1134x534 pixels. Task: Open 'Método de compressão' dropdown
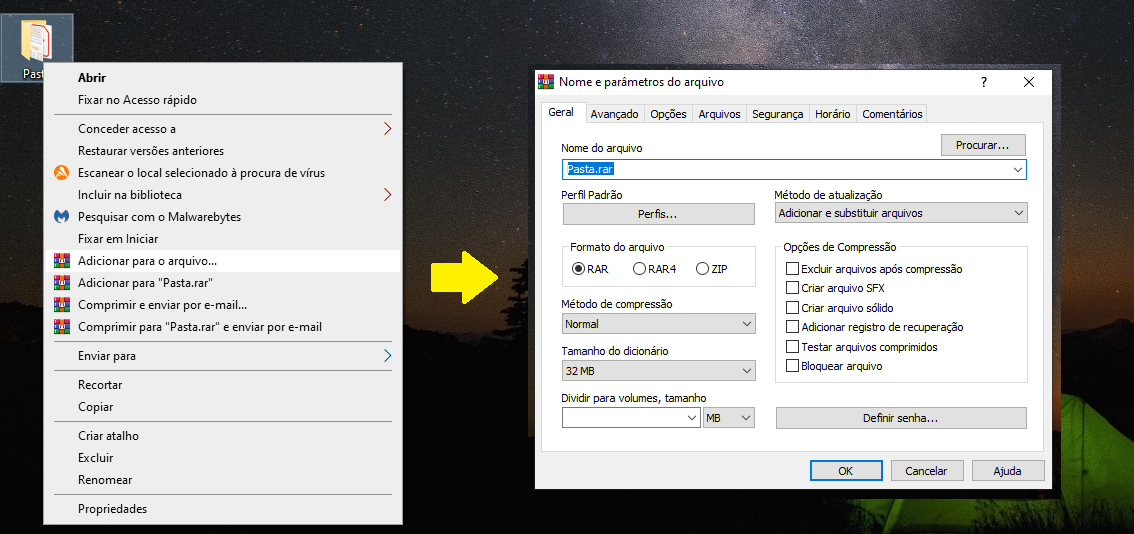point(658,324)
